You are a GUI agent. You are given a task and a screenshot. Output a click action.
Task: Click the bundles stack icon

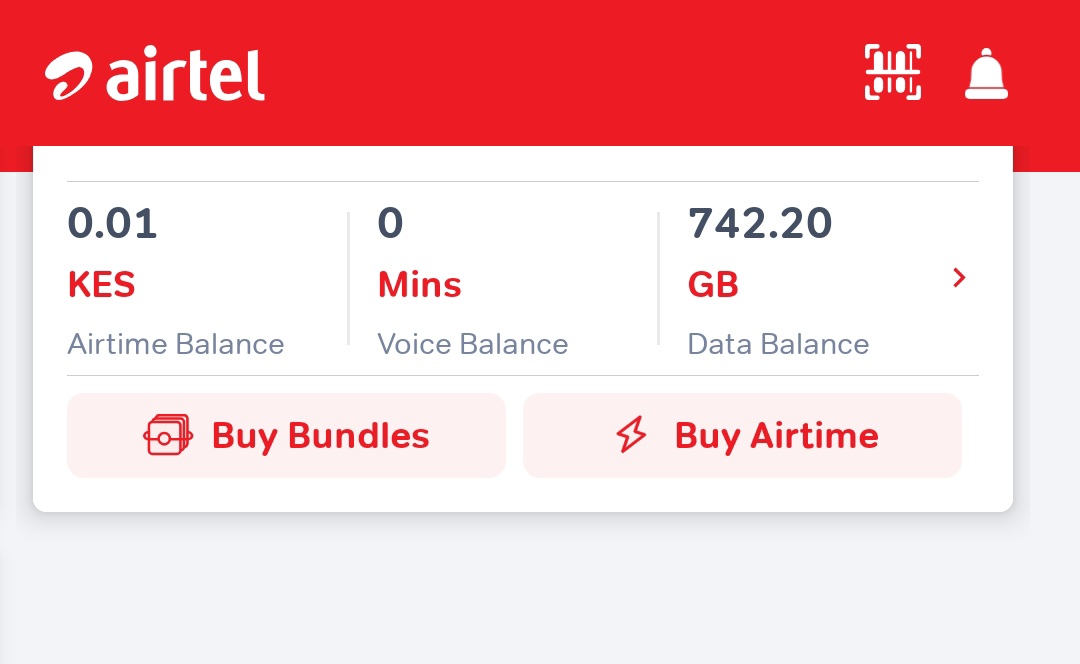[168, 436]
